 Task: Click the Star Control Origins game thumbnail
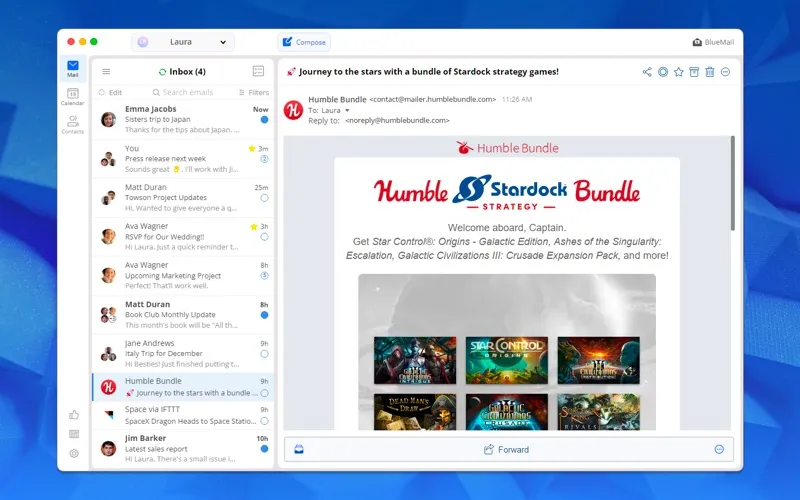(x=507, y=360)
